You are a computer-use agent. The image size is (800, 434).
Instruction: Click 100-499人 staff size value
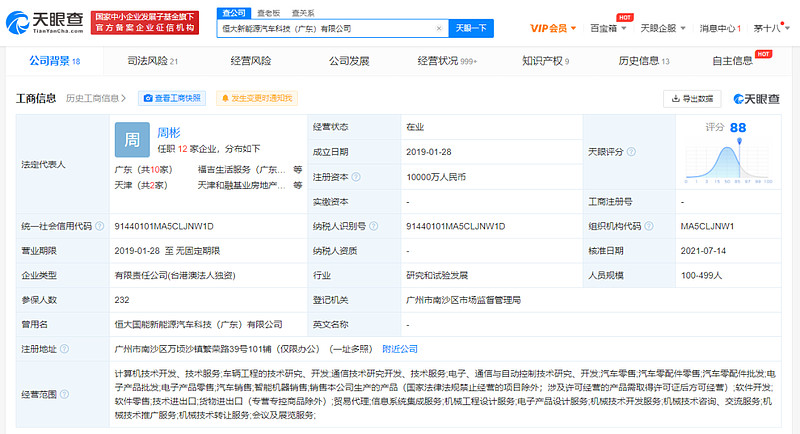pyautogui.click(x=701, y=275)
